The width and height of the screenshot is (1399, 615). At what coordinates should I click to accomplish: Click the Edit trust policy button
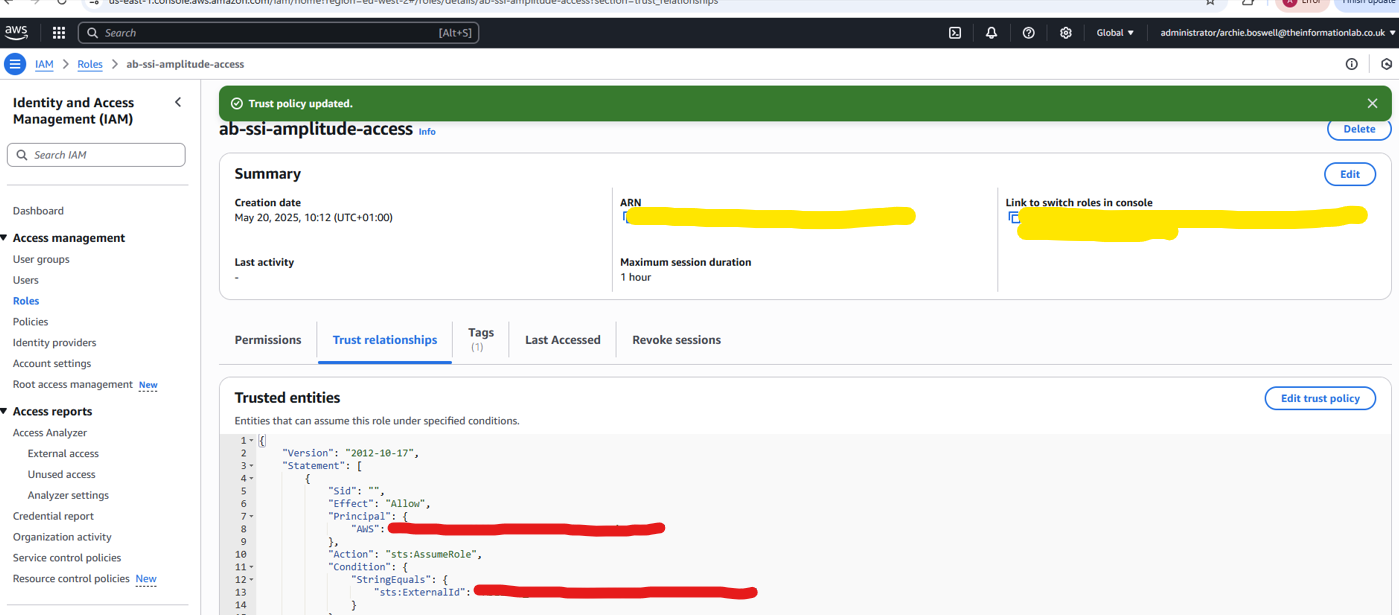point(1320,398)
